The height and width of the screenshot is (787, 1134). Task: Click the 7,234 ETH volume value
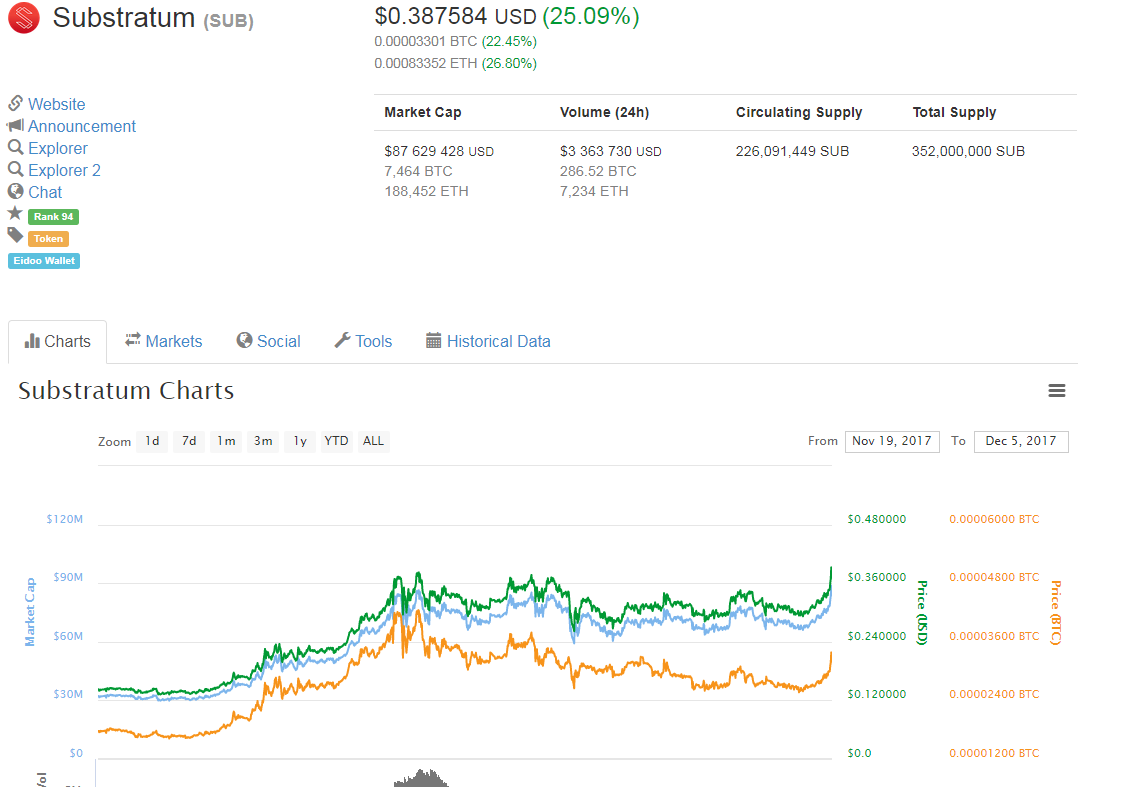tap(594, 191)
